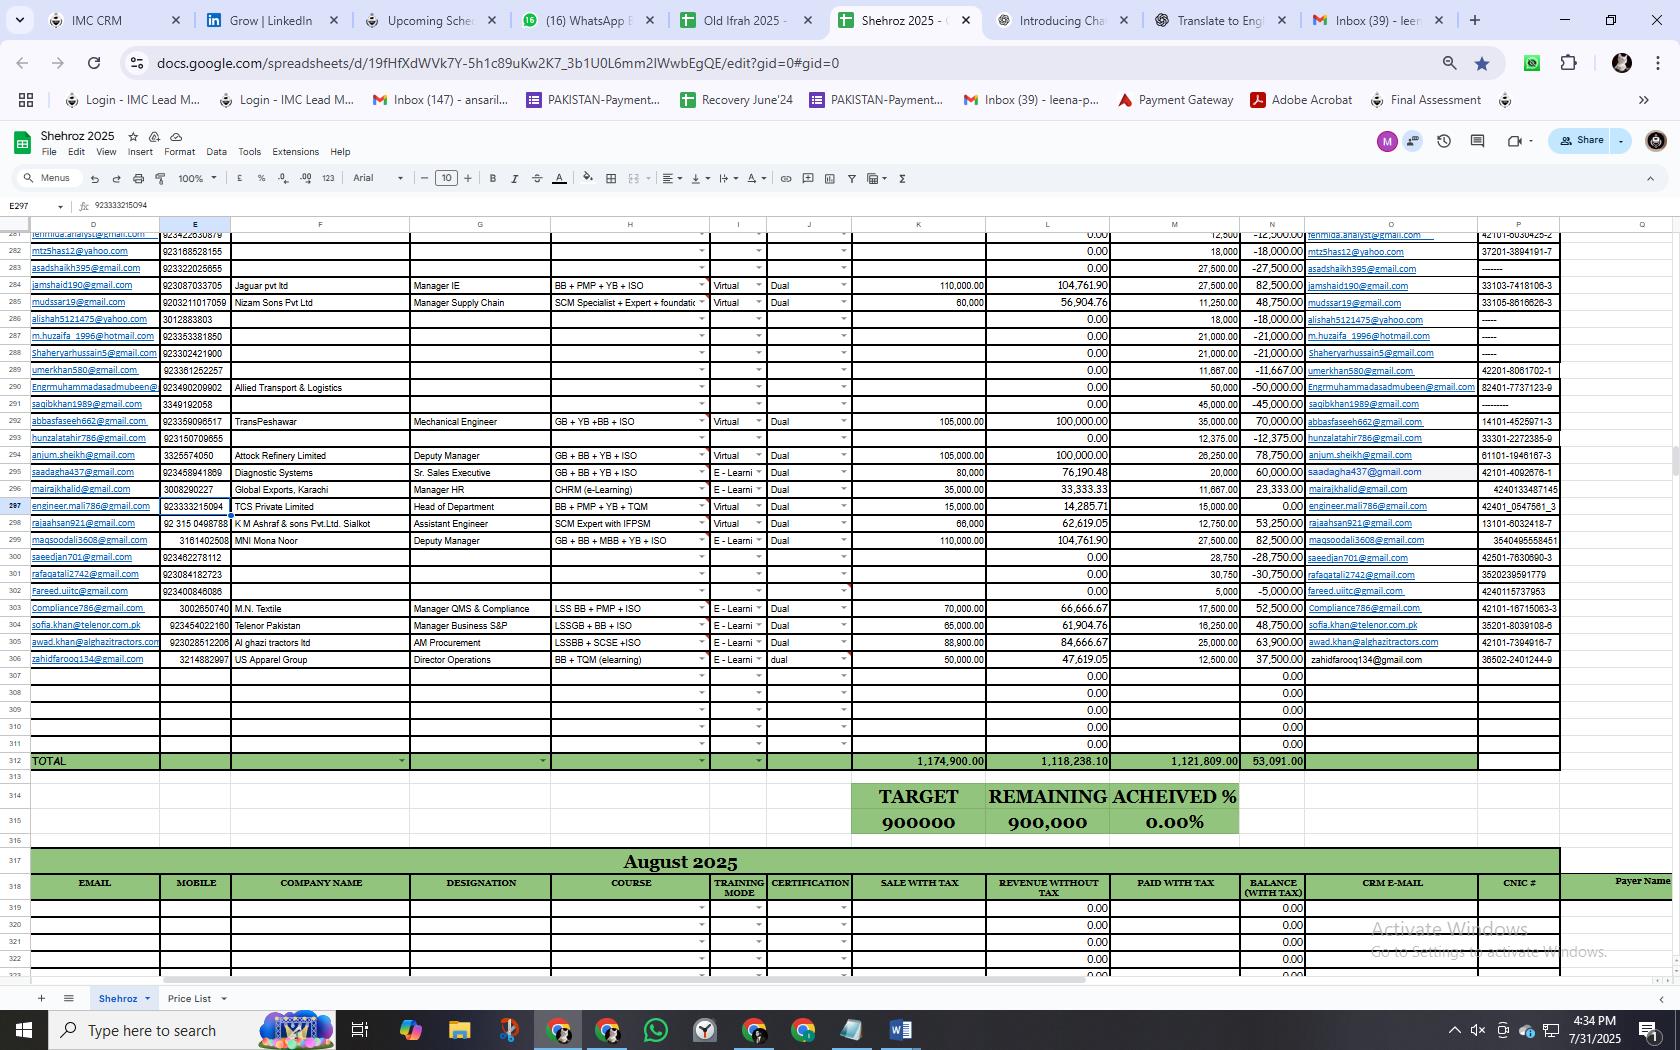Open the borders tool
The image size is (1680, 1050).
pos(611,179)
